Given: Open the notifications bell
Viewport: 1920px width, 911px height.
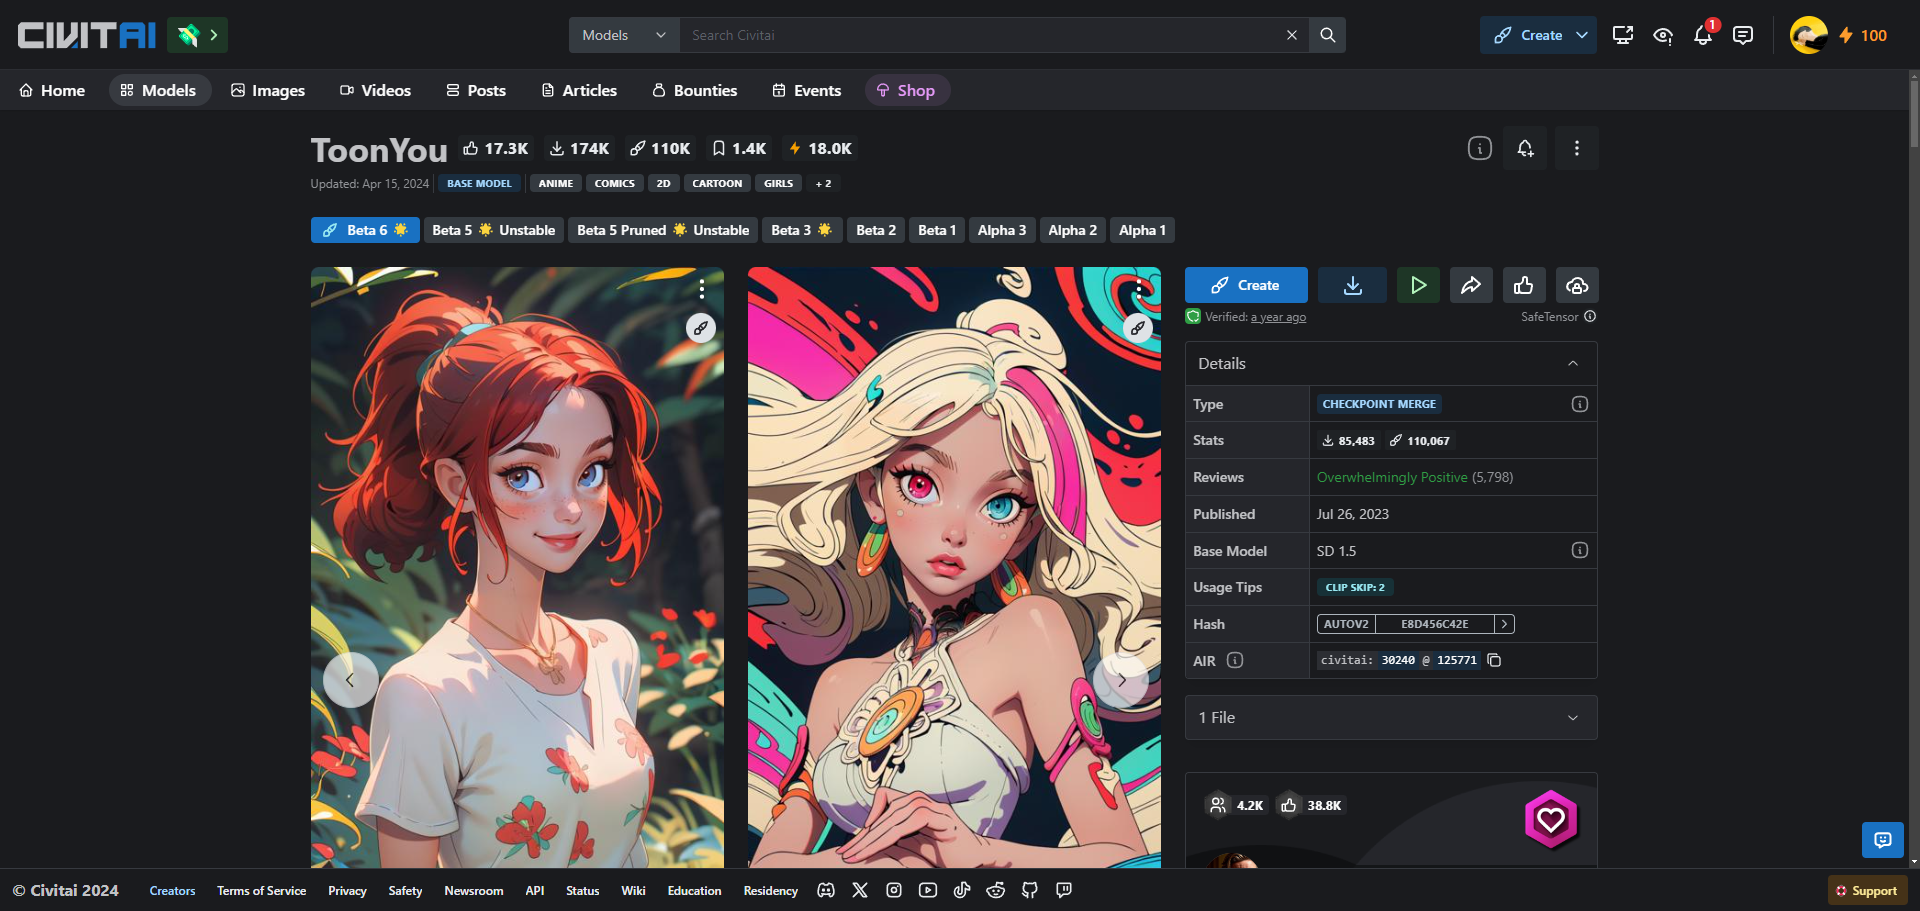Looking at the screenshot, I should pyautogui.click(x=1703, y=35).
